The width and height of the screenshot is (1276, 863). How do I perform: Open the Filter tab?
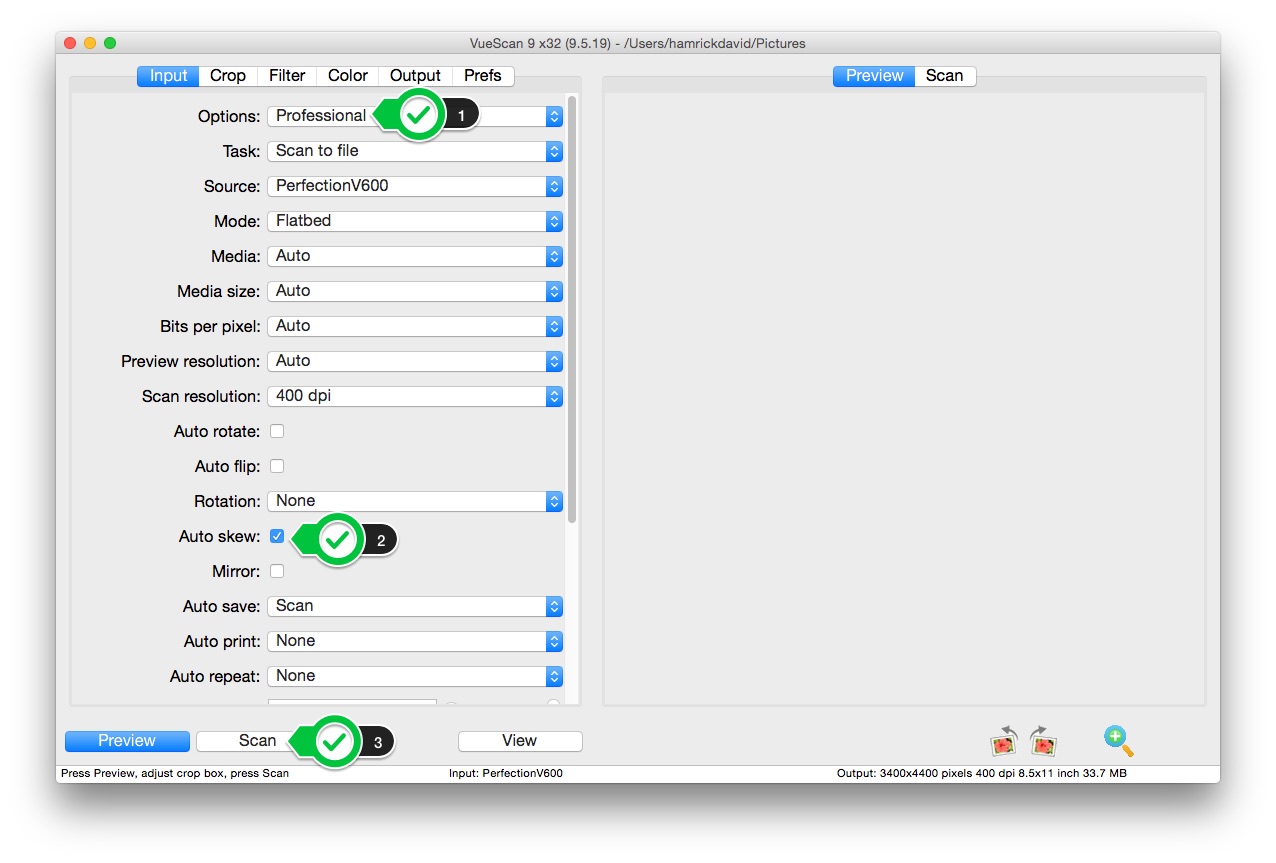coord(287,76)
